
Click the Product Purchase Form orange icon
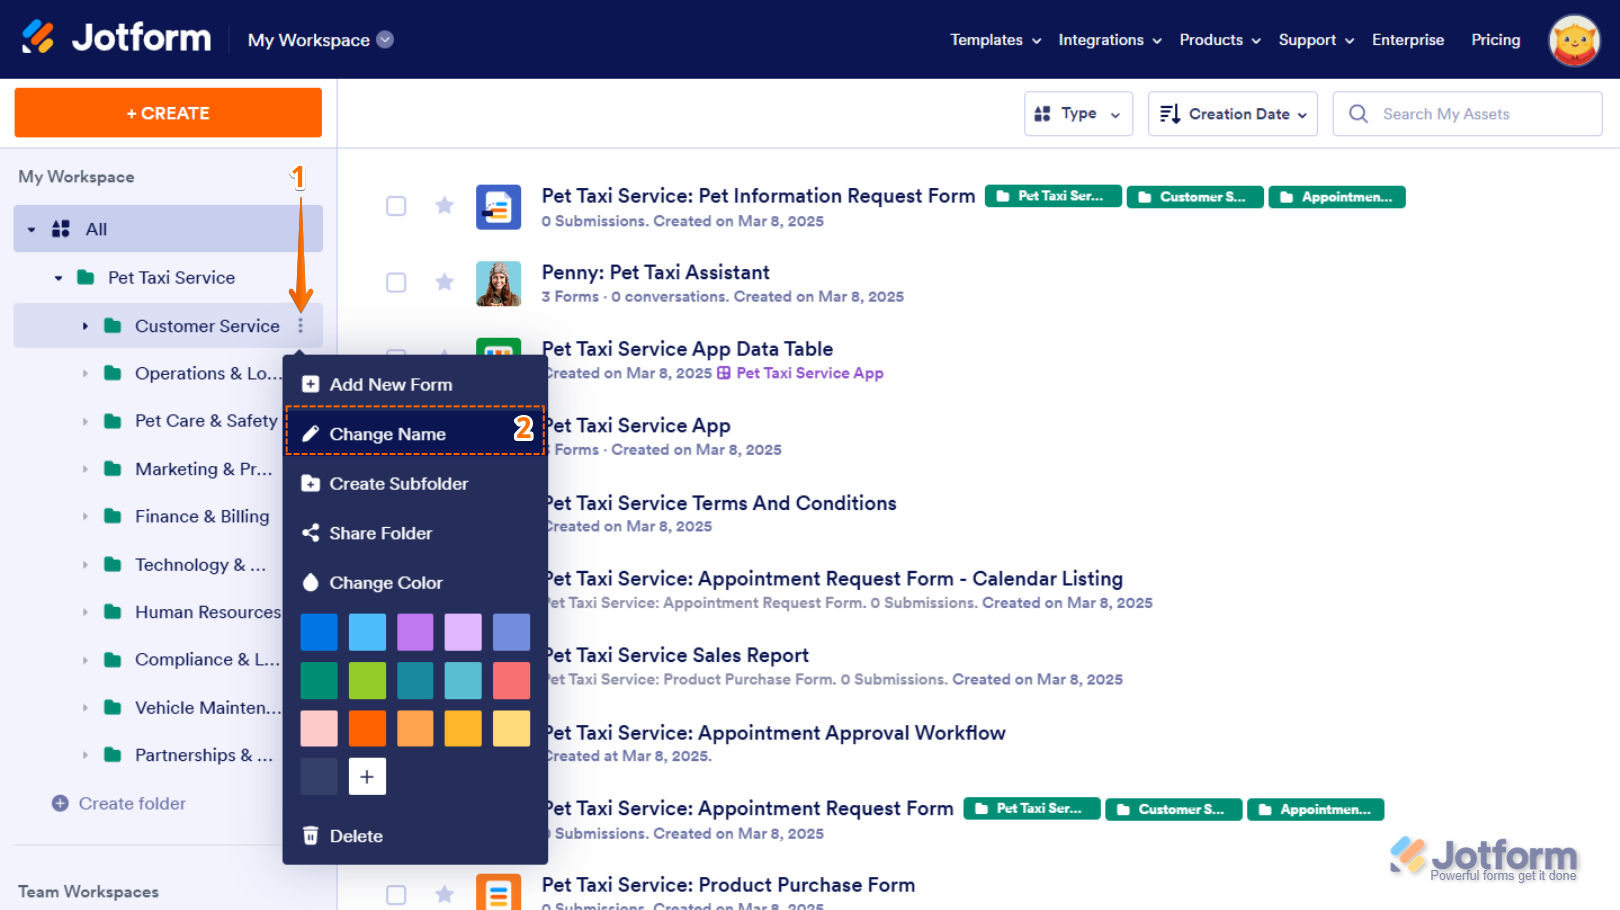498,892
